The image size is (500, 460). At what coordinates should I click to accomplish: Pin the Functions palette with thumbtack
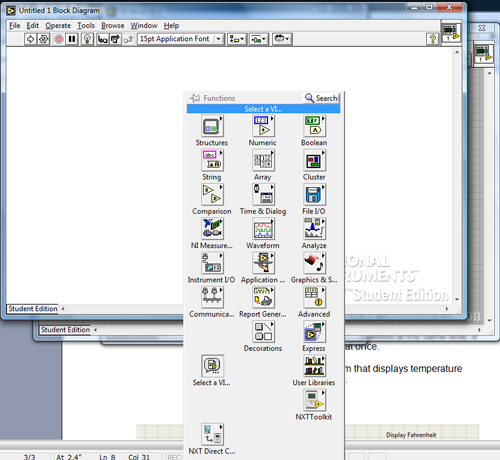[195, 98]
